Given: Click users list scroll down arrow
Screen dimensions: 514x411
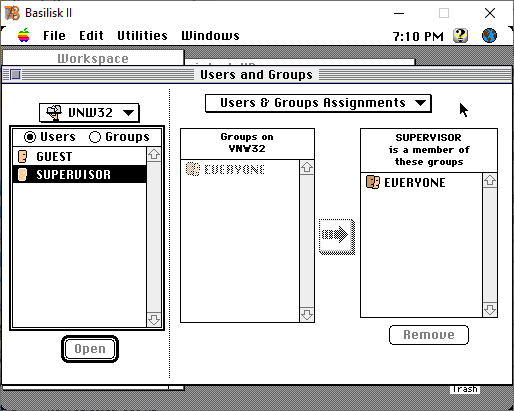Looking at the screenshot, I should (x=154, y=320).
